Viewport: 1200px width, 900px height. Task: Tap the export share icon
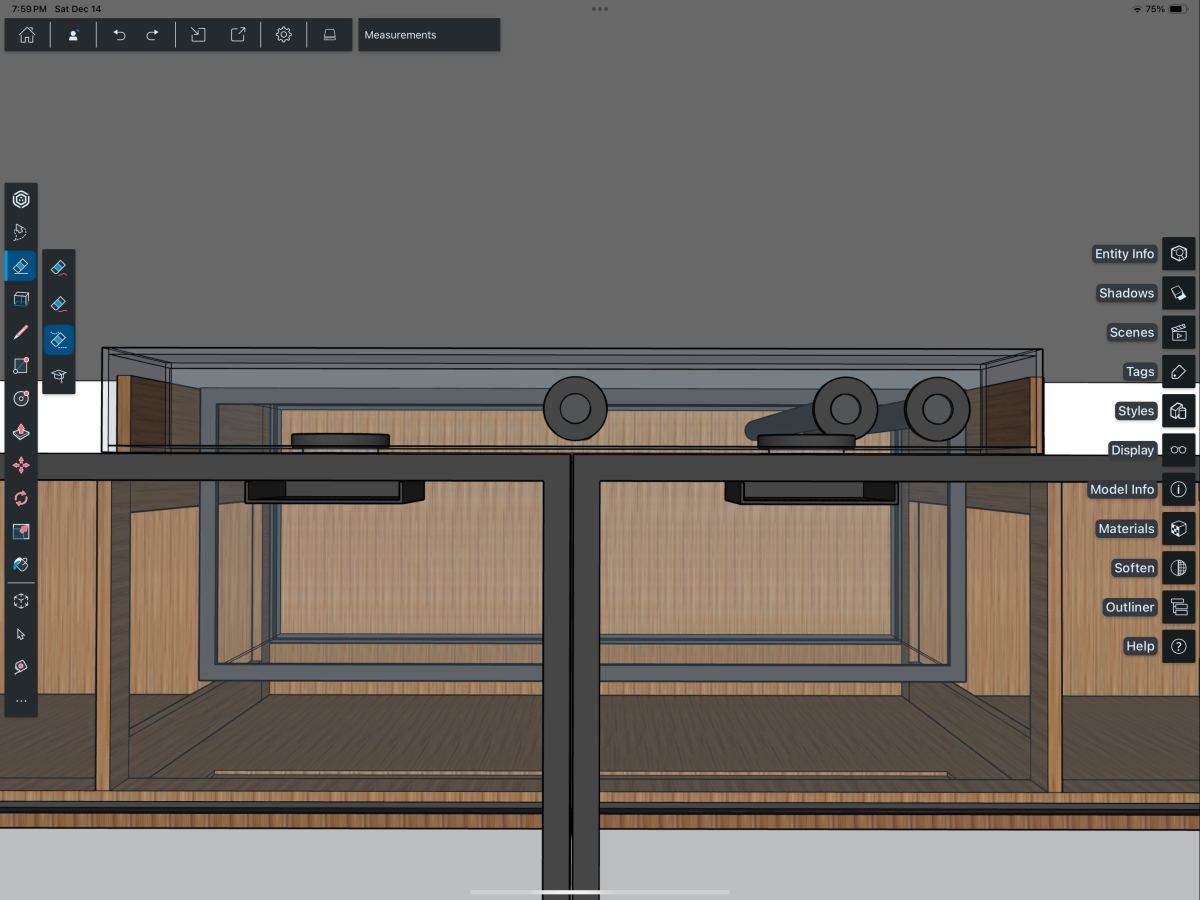click(x=238, y=35)
